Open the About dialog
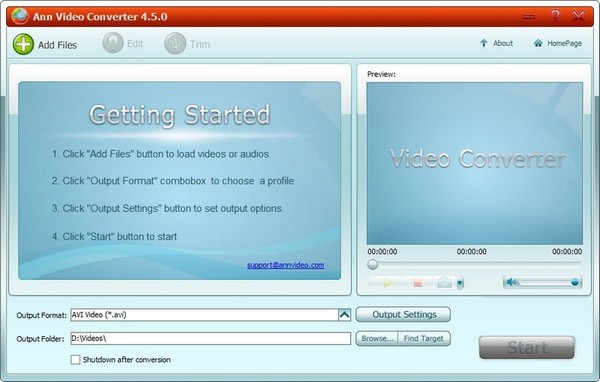This screenshot has width=600, height=382. coord(496,43)
